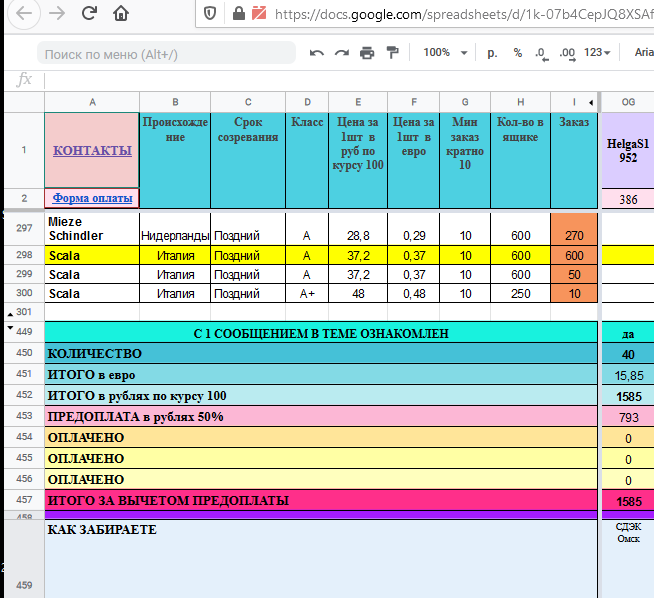The width and height of the screenshot is (654, 598).
Task: Navigate back with the browser back arrow
Action: pyautogui.click(x=22, y=14)
